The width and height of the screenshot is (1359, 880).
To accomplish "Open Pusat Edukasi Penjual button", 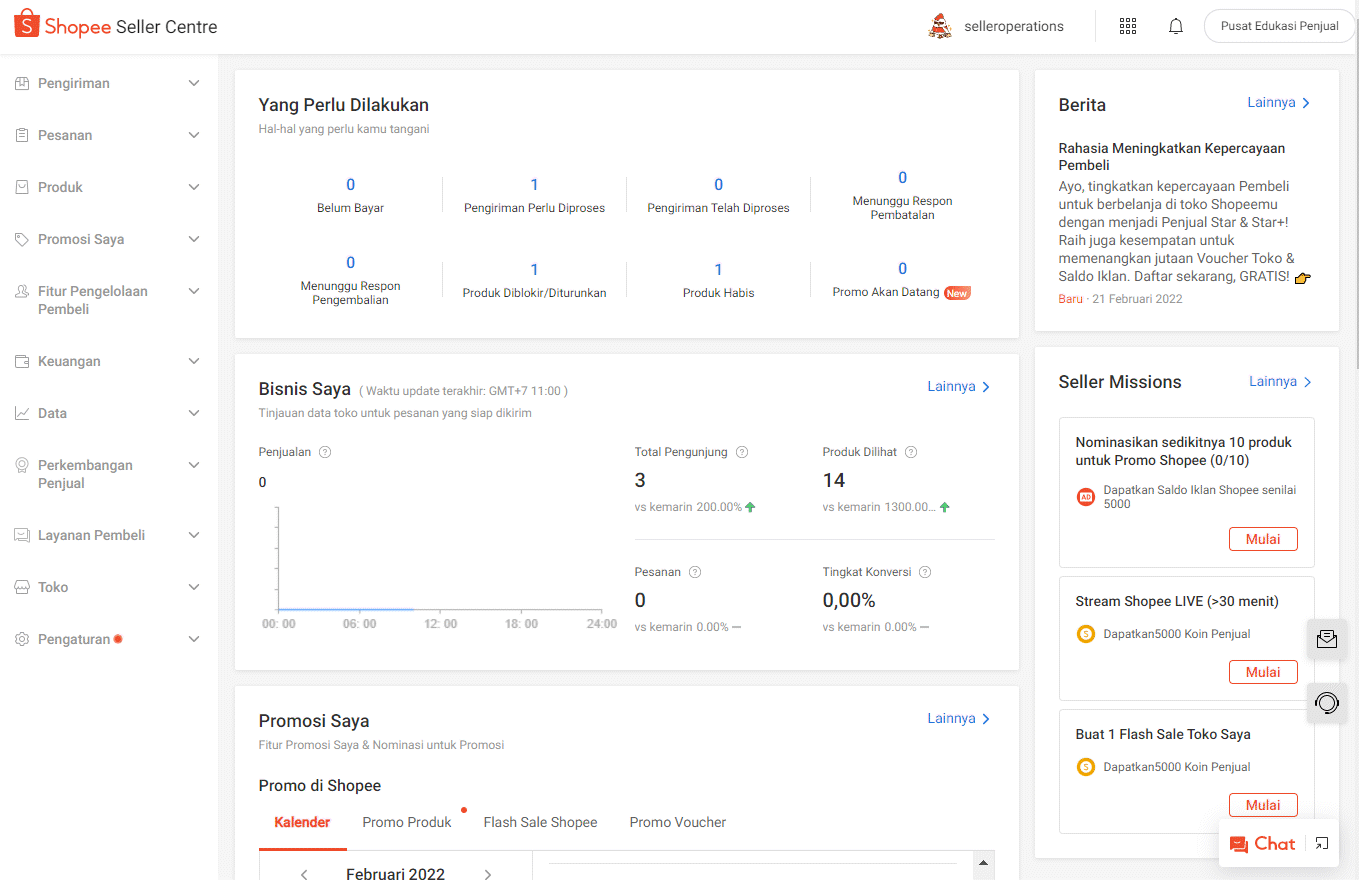I will pos(1279,26).
